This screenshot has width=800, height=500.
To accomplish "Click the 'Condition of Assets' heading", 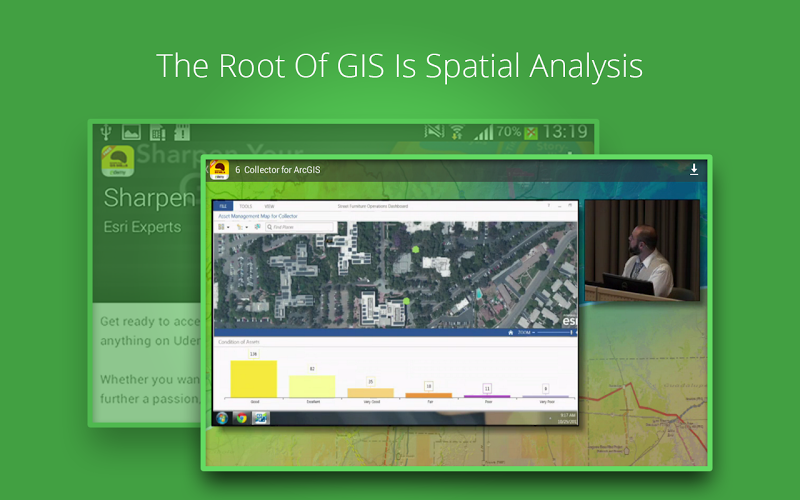I will [239, 342].
